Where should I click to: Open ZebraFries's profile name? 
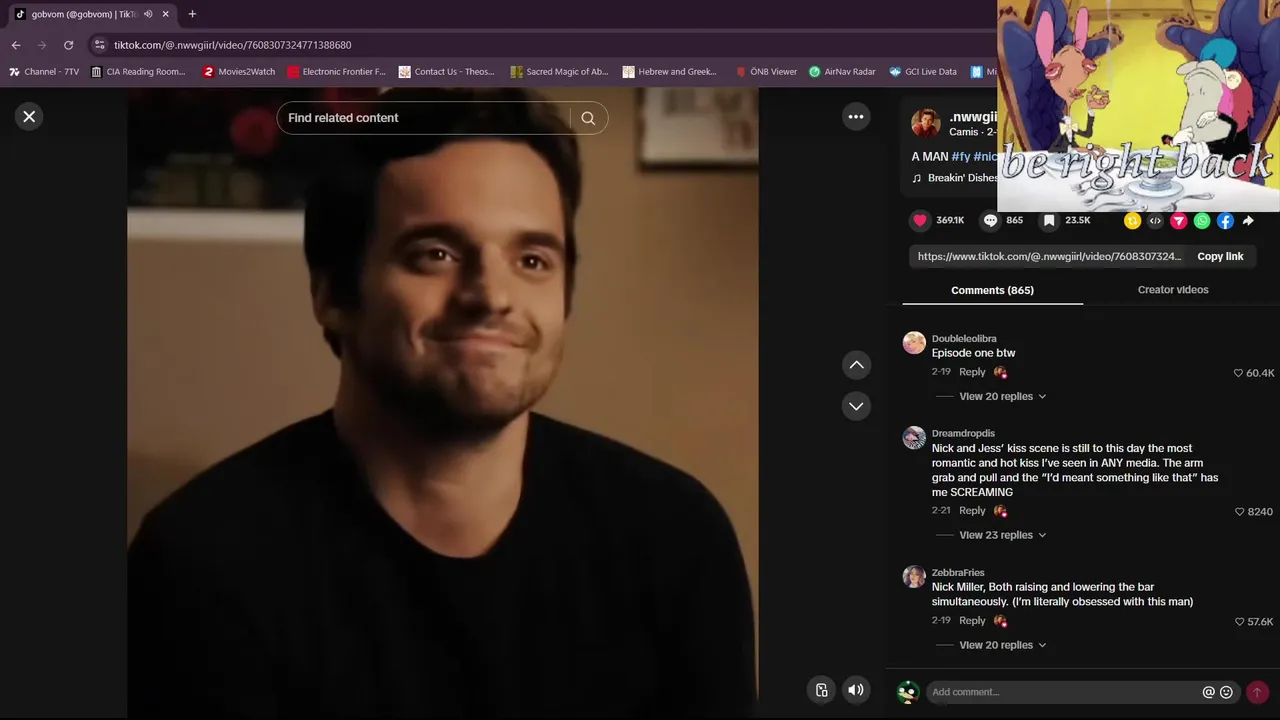pos(958,573)
